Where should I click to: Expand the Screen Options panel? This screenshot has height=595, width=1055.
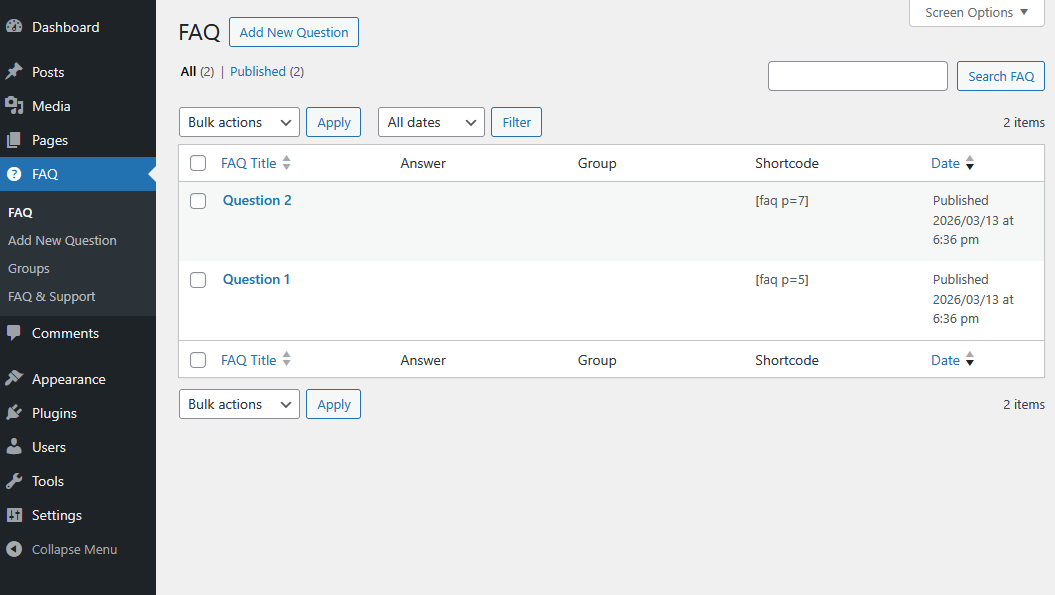click(x=976, y=13)
